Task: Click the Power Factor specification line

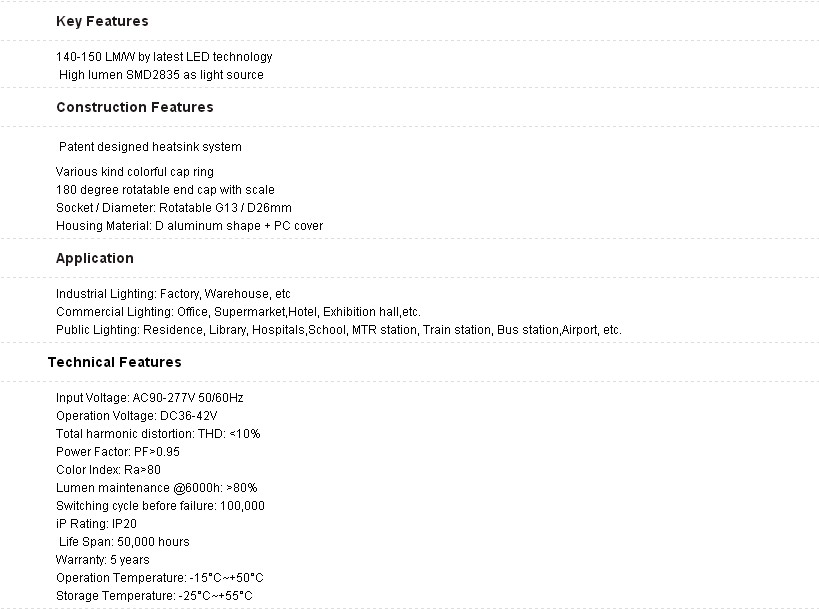Action: click(x=118, y=452)
